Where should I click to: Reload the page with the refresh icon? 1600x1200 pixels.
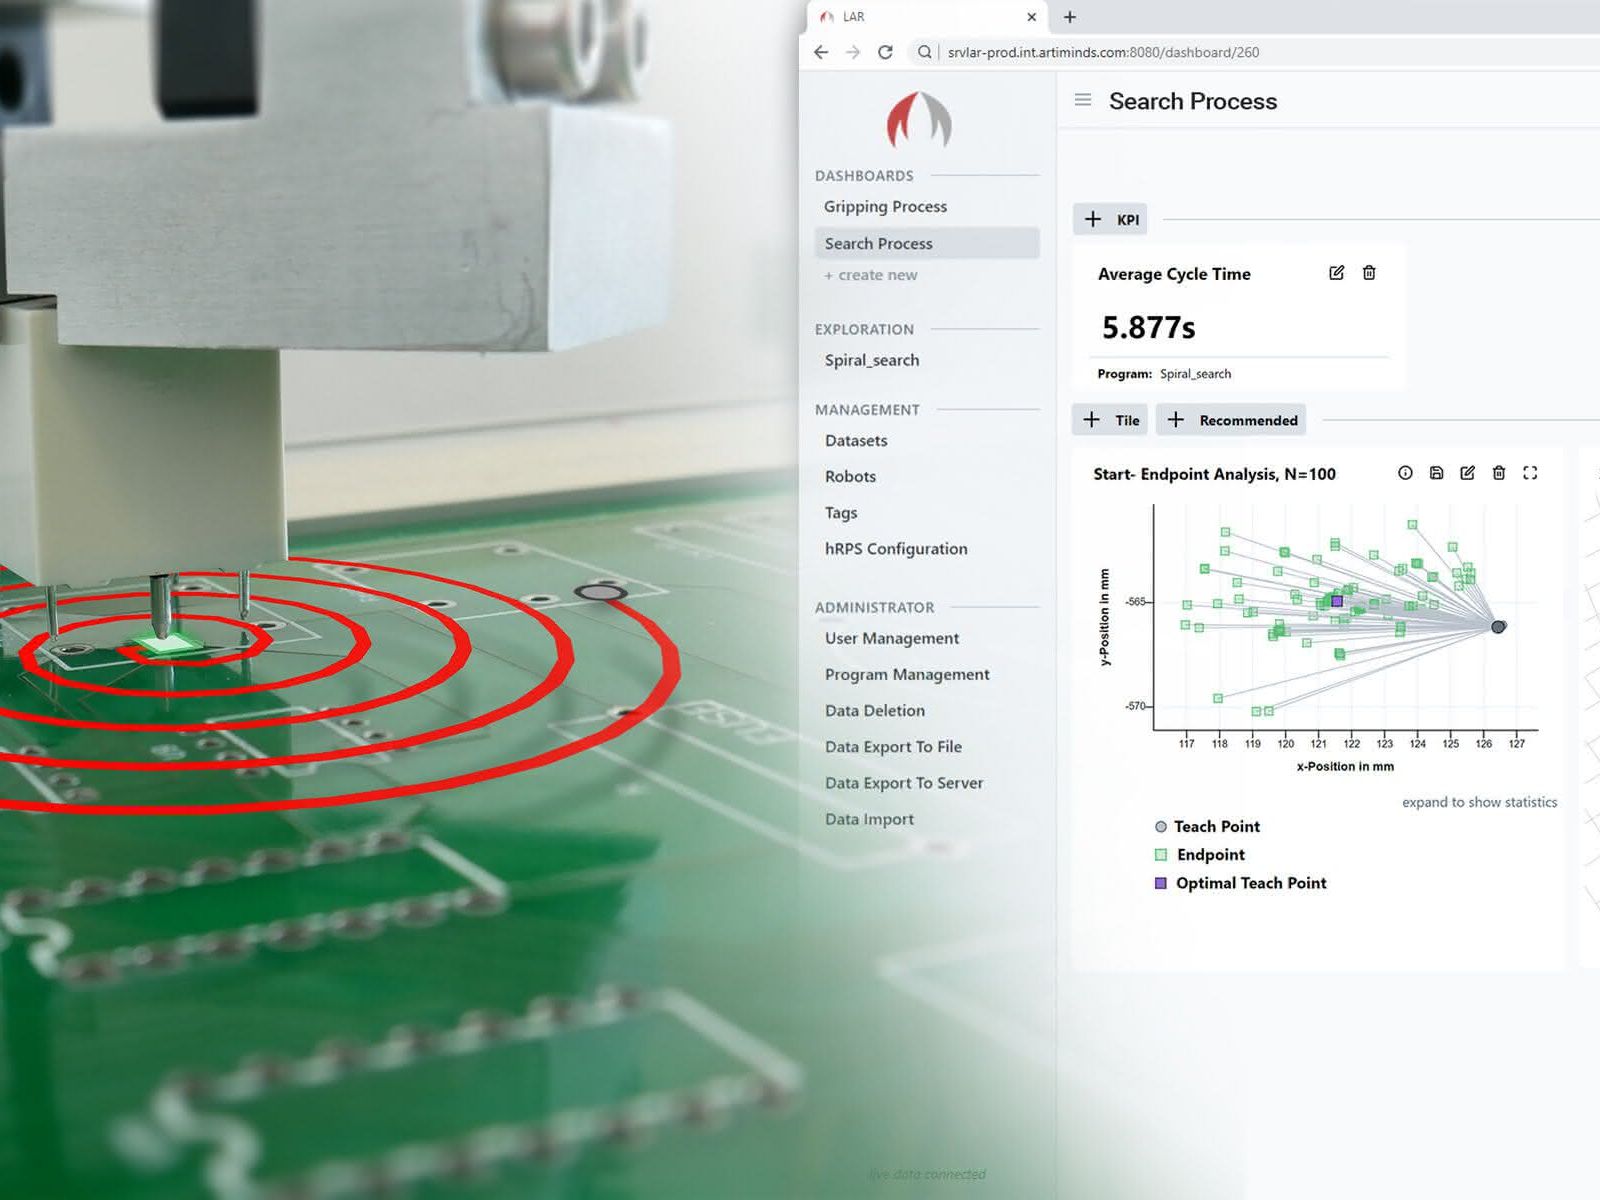click(885, 52)
